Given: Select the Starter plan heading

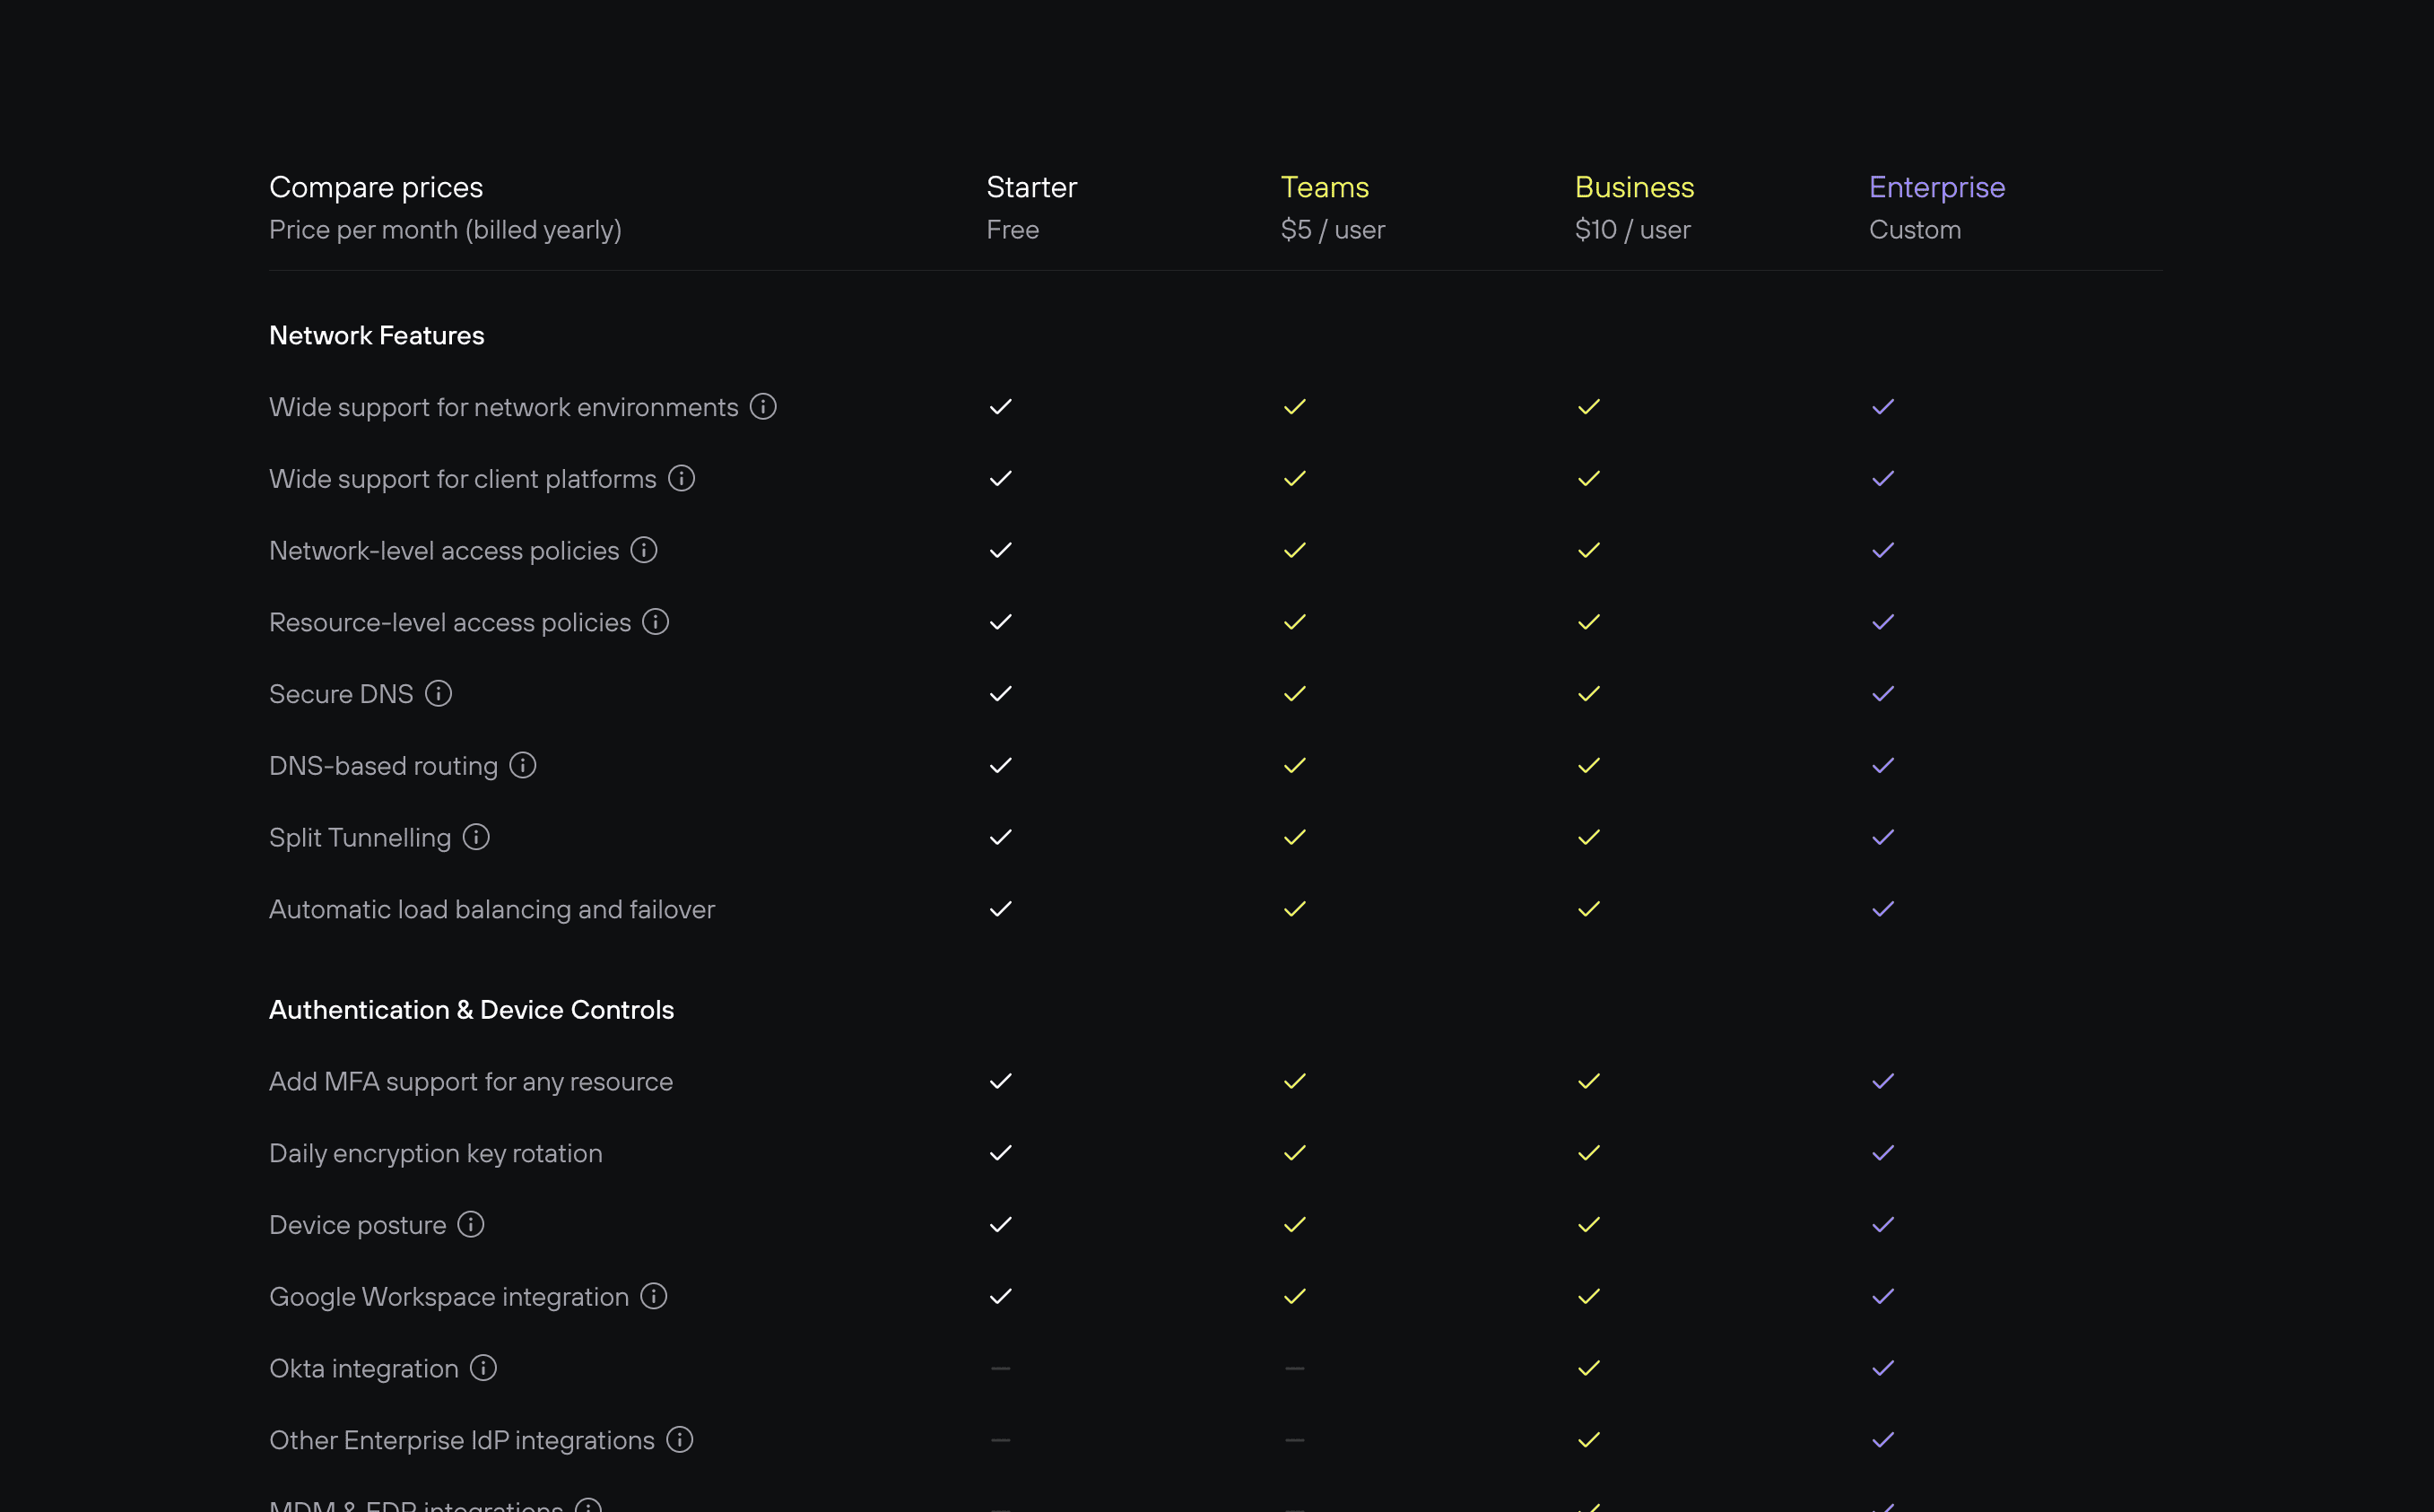Looking at the screenshot, I should pos(1032,187).
